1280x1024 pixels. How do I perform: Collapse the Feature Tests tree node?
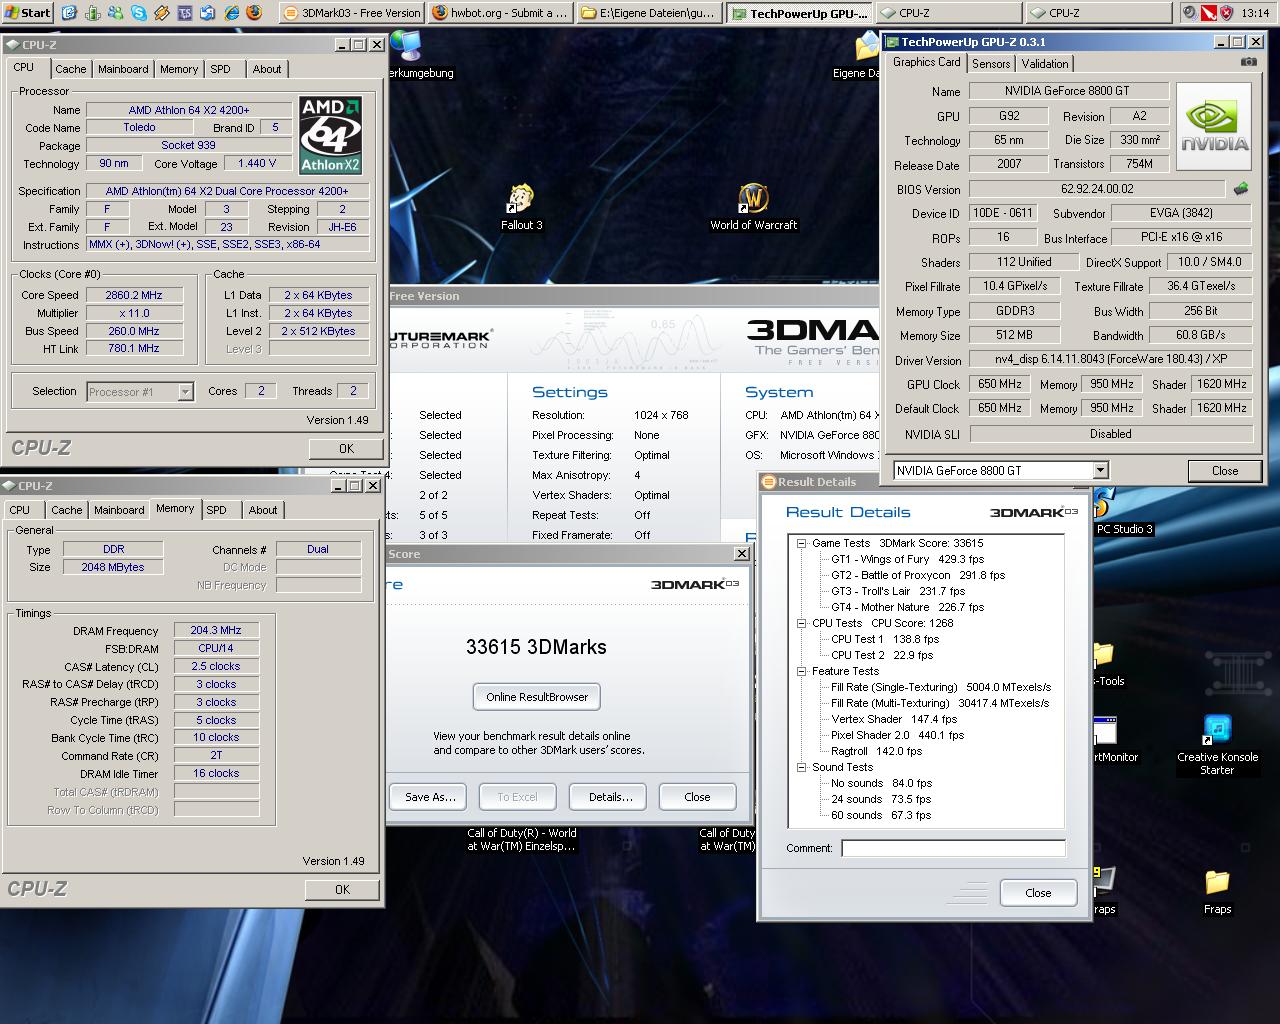point(801,671)
